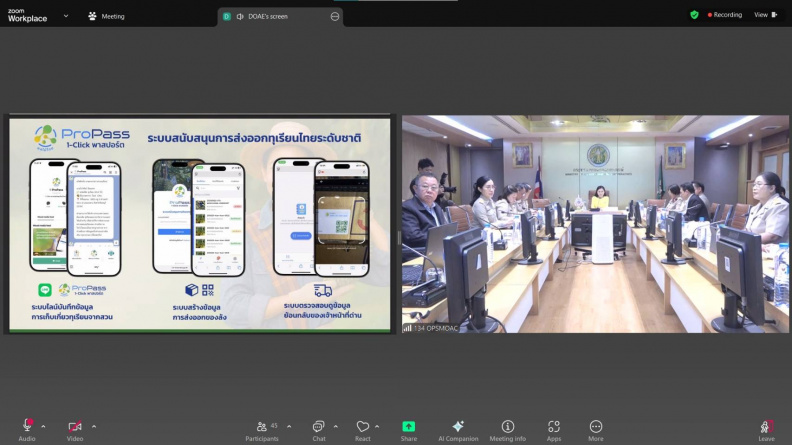Select the DOAE's screen tab

[x=279, y=17]
